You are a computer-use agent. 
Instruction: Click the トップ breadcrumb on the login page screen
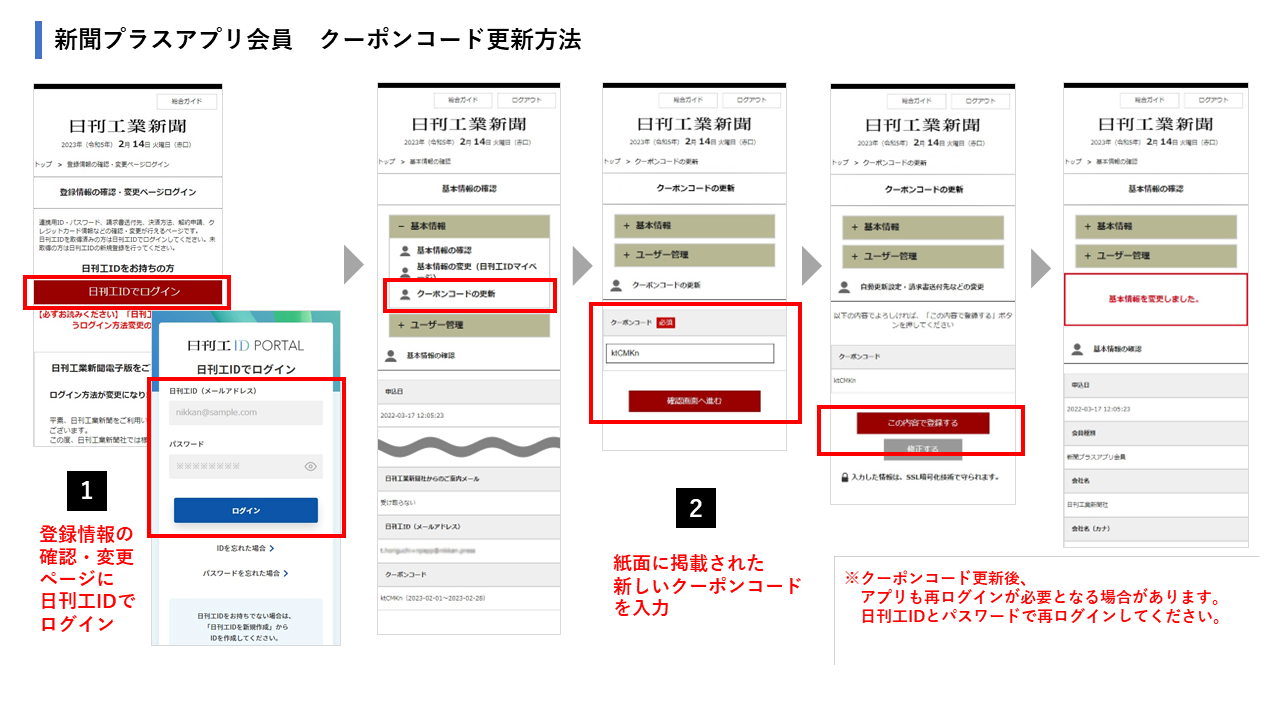43,163
